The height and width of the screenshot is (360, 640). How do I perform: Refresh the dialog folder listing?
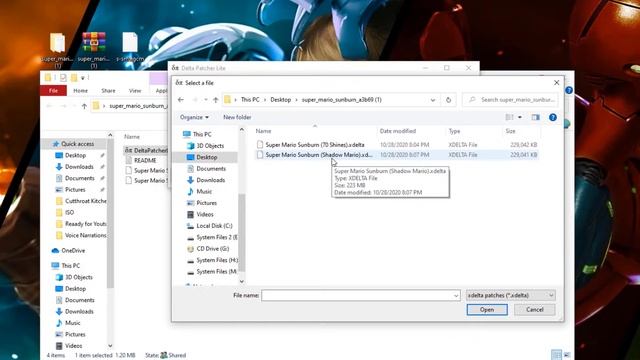[448, 100]
